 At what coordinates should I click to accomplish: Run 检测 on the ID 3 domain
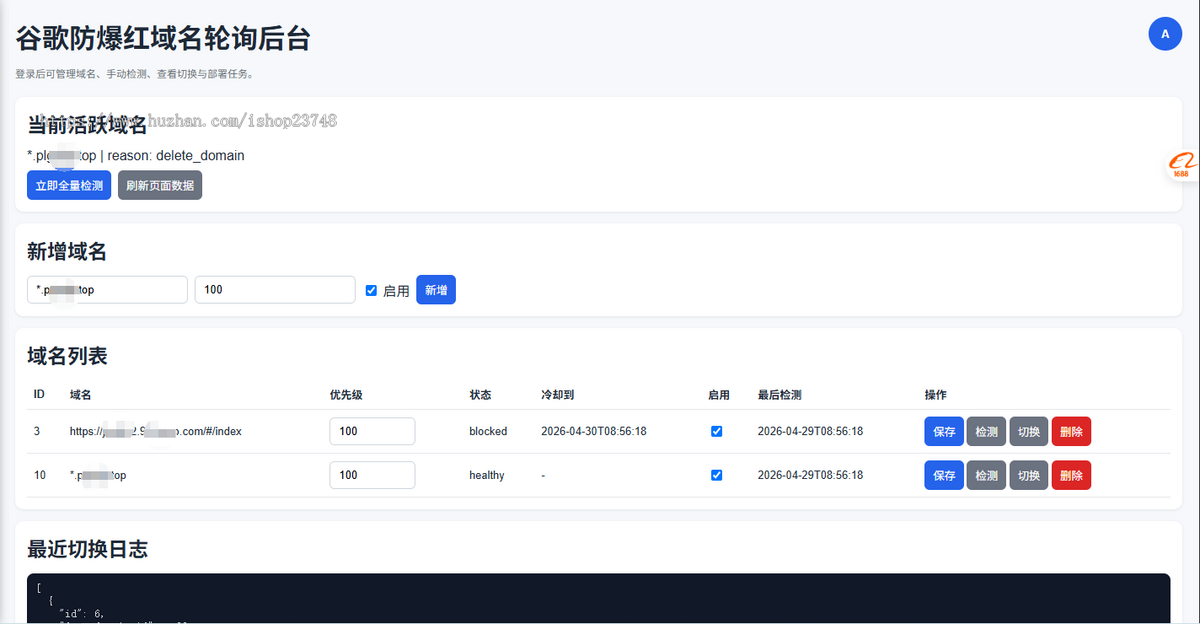coord(986,432)
